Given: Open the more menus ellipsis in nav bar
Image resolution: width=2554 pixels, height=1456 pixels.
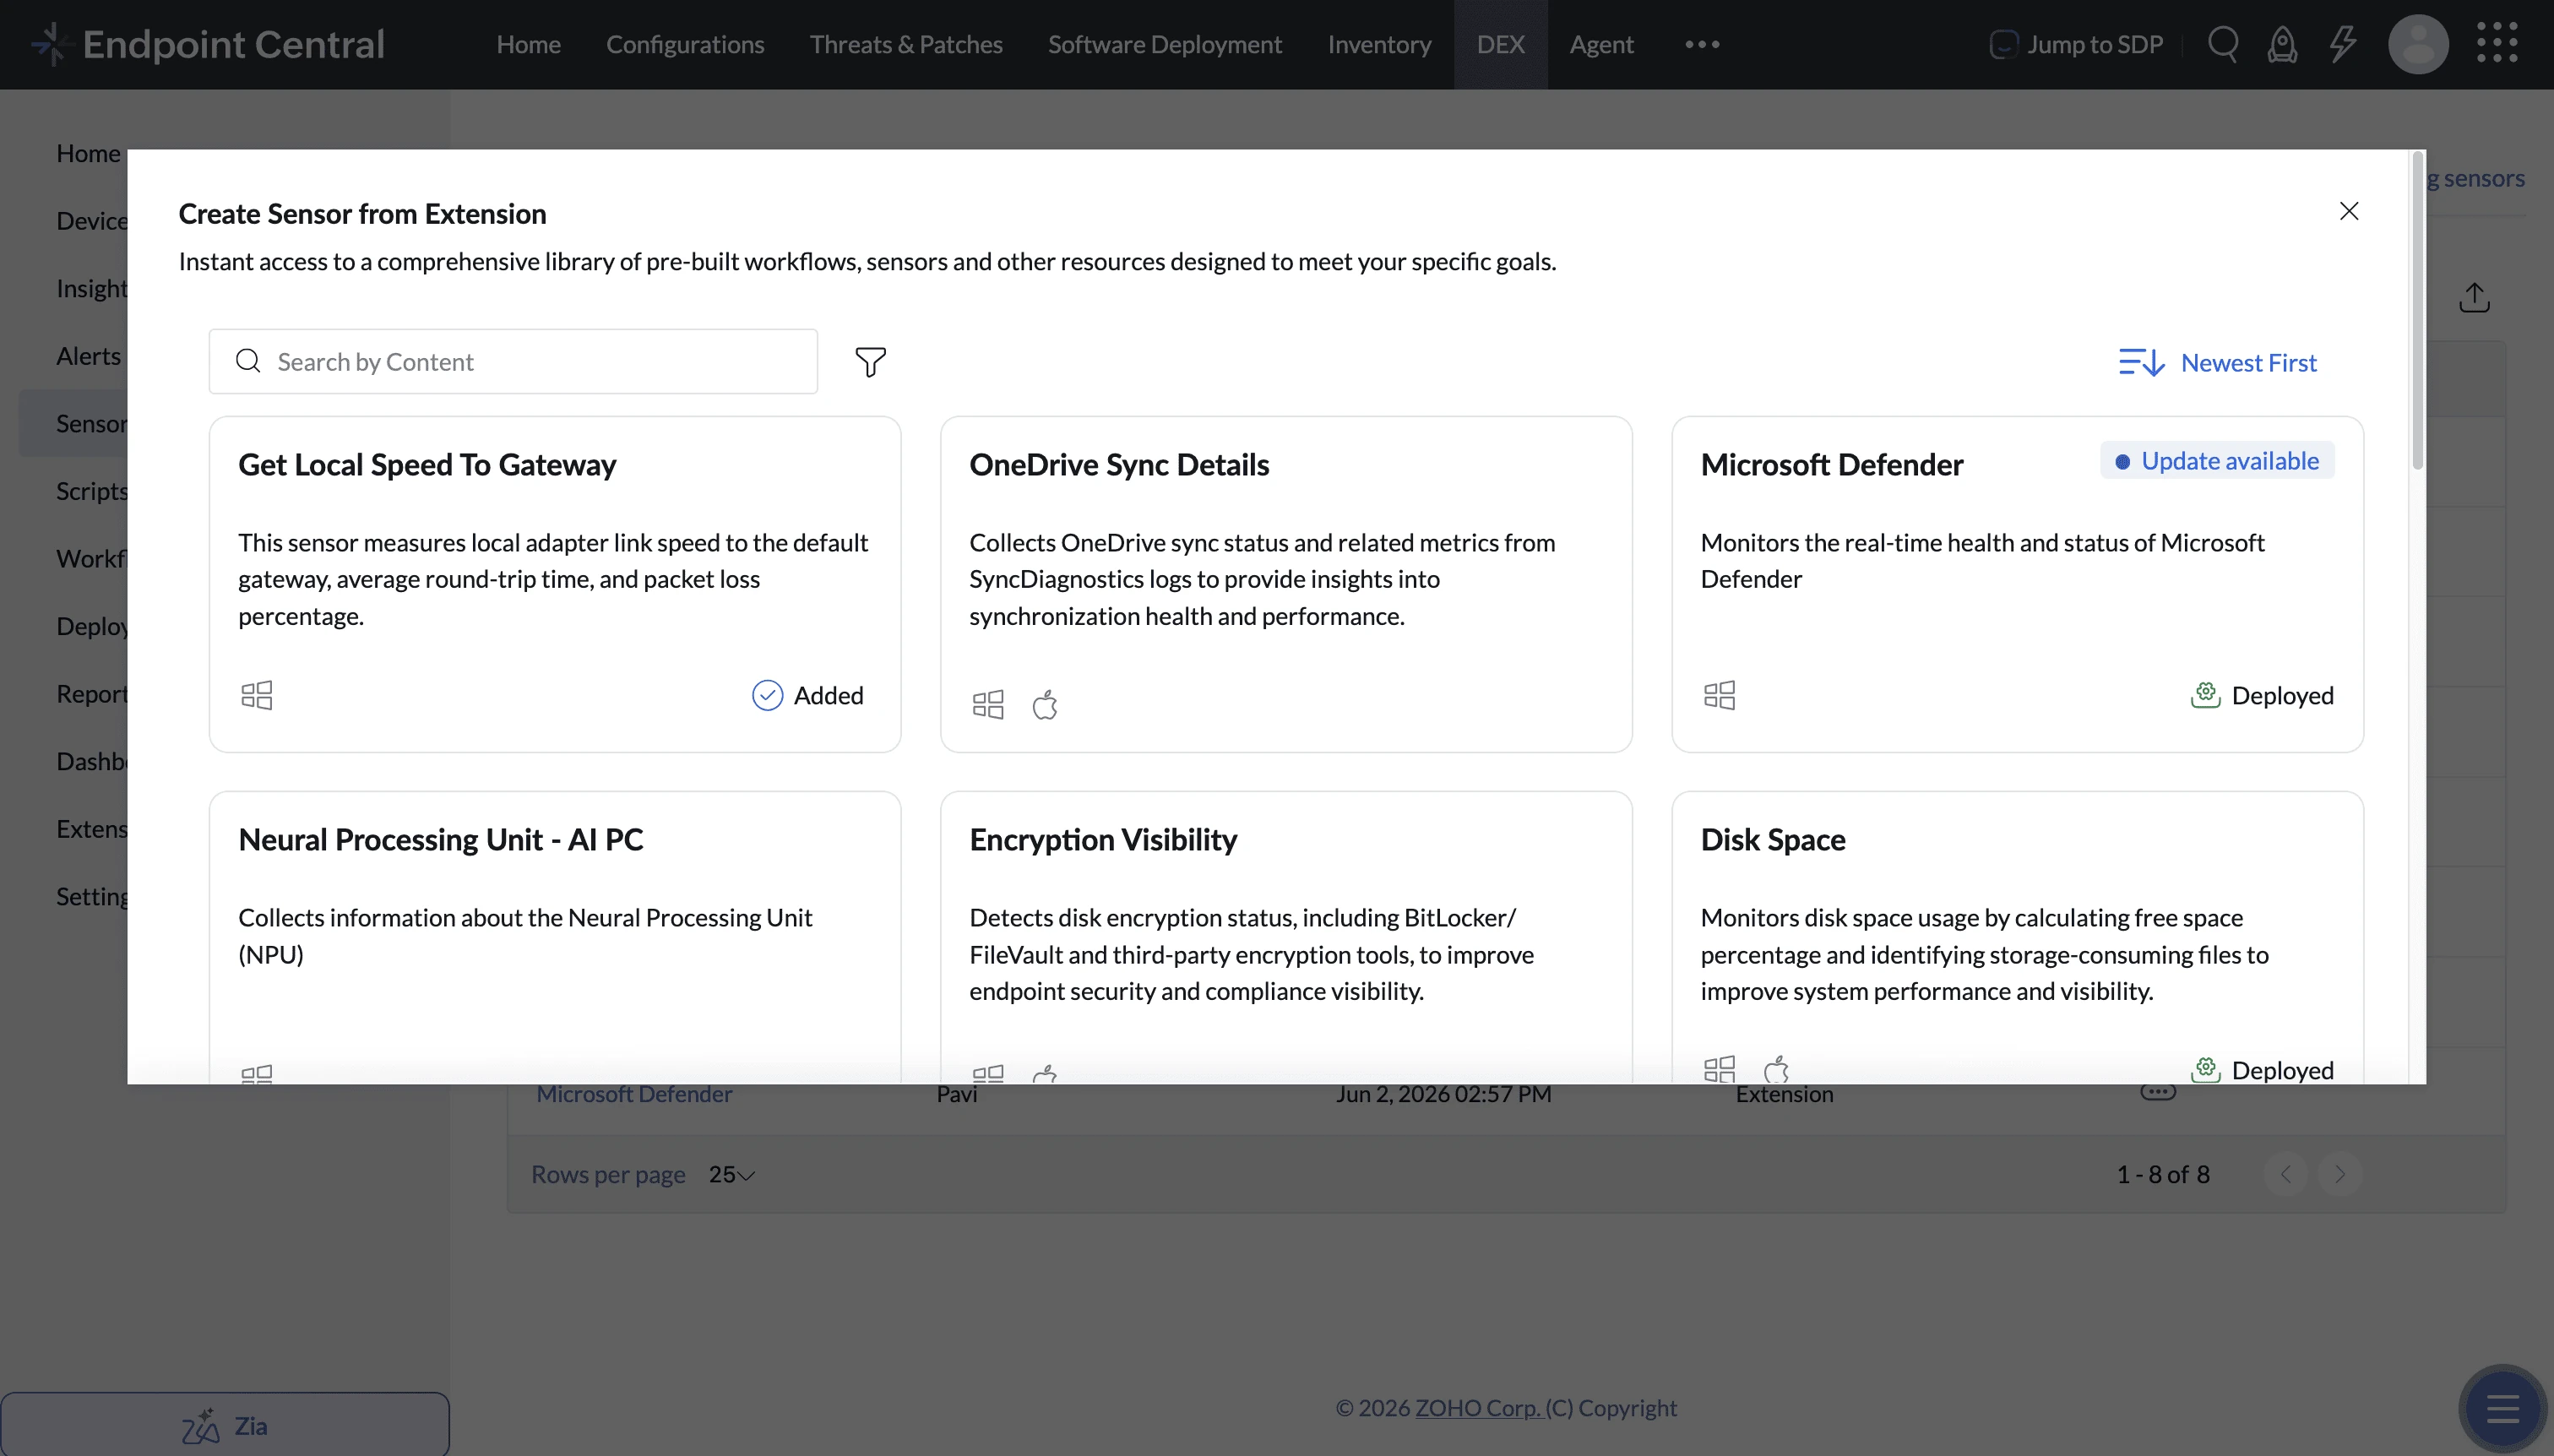Looking at the screenshot, I should point(1702,44).
